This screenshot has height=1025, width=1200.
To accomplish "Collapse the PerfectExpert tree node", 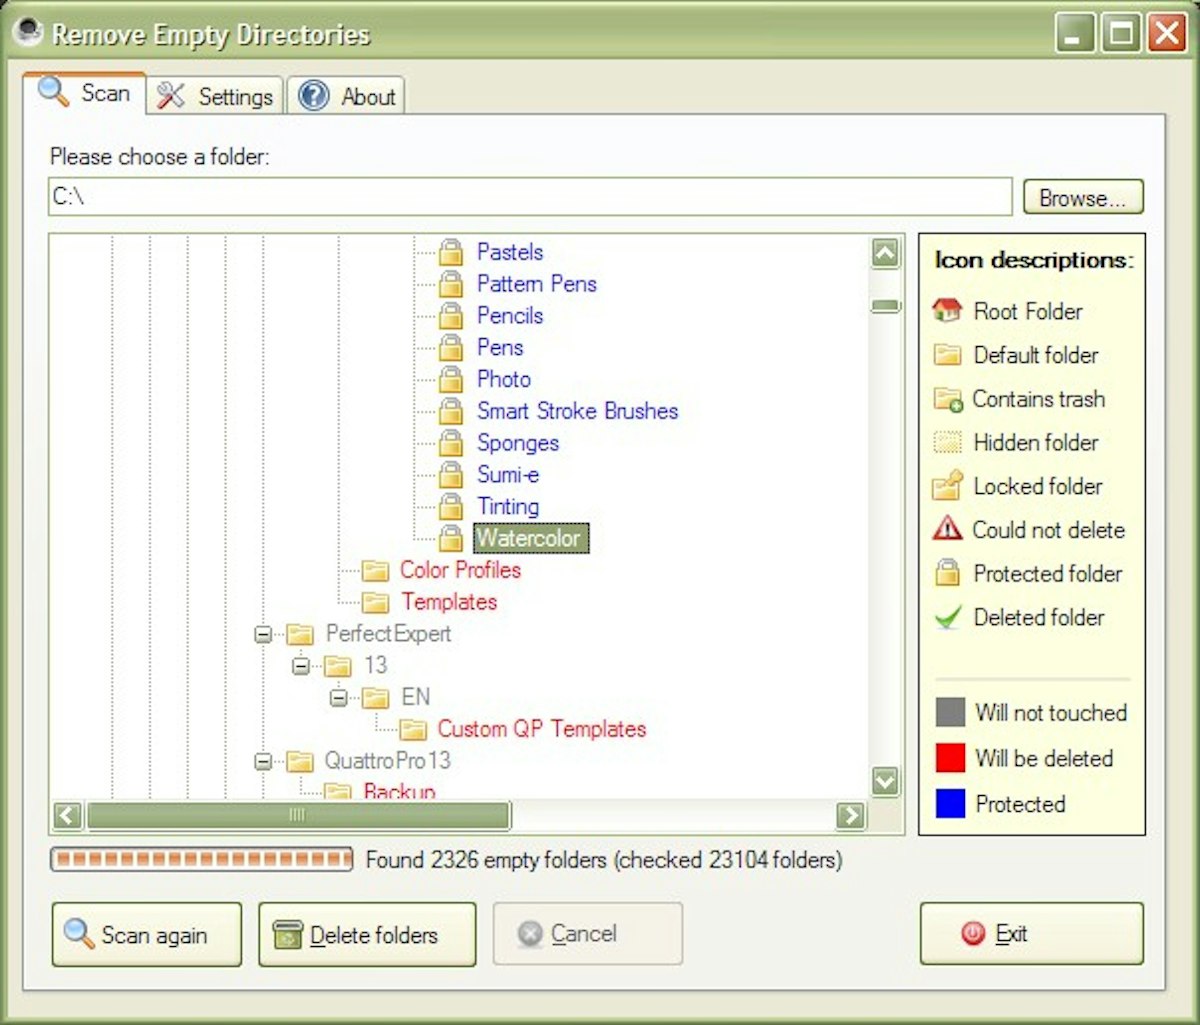I will 262,634.
